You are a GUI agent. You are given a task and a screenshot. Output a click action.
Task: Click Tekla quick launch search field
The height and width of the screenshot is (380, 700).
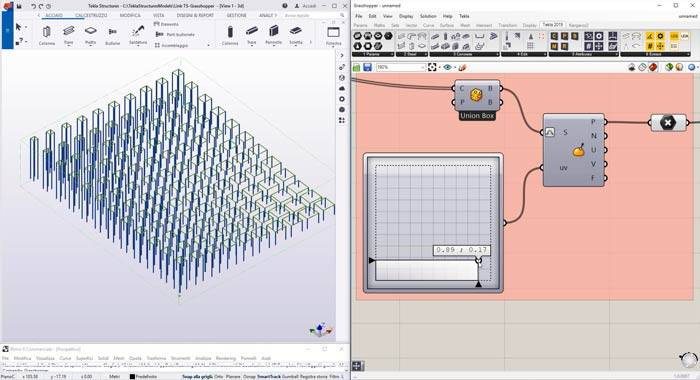click(x=315, y=15)
